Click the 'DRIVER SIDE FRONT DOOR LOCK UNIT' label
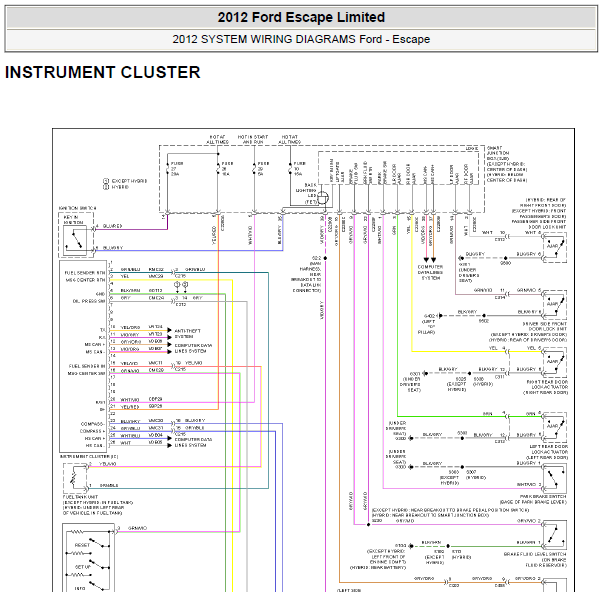The image size is (599, 592). (x=544, y=326)
